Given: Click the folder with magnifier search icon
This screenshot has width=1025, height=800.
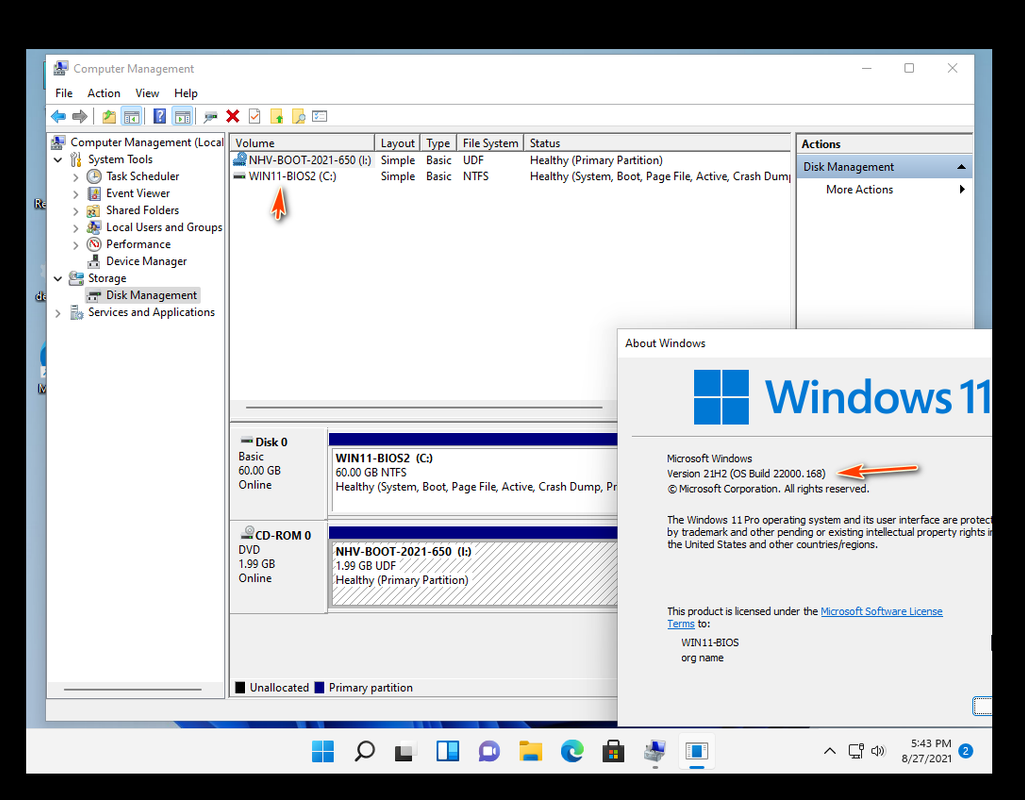Looking at the screenshot, I should pos(298,116).
